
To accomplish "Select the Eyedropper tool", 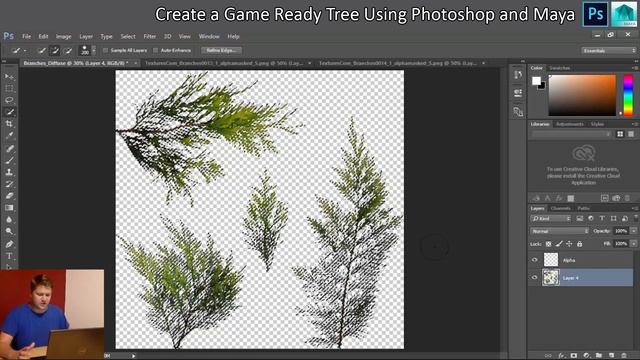I will (9, 136).
